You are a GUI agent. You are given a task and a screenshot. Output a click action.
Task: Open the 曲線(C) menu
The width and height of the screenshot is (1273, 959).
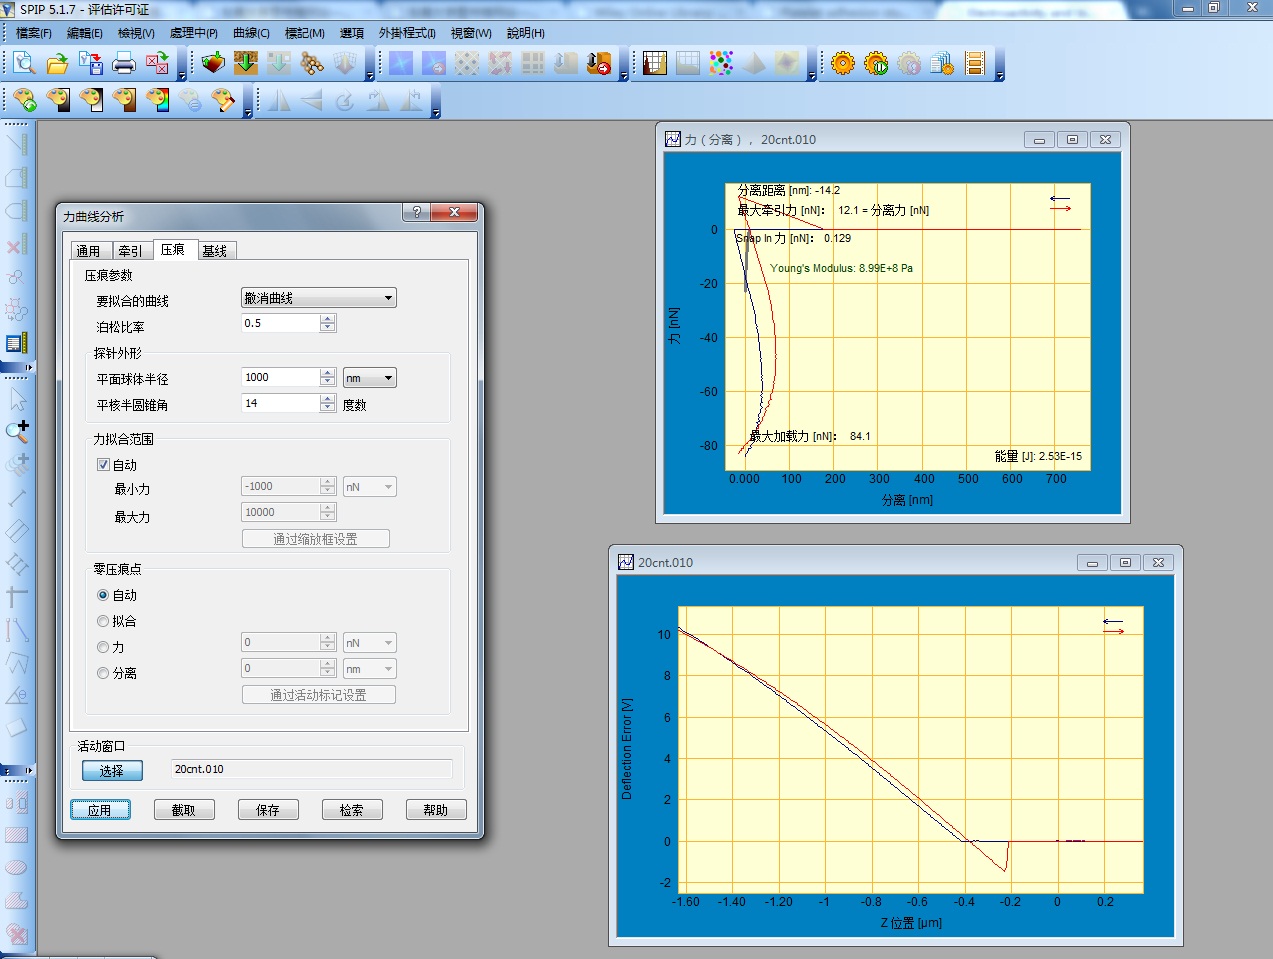(x=251, y=33)
